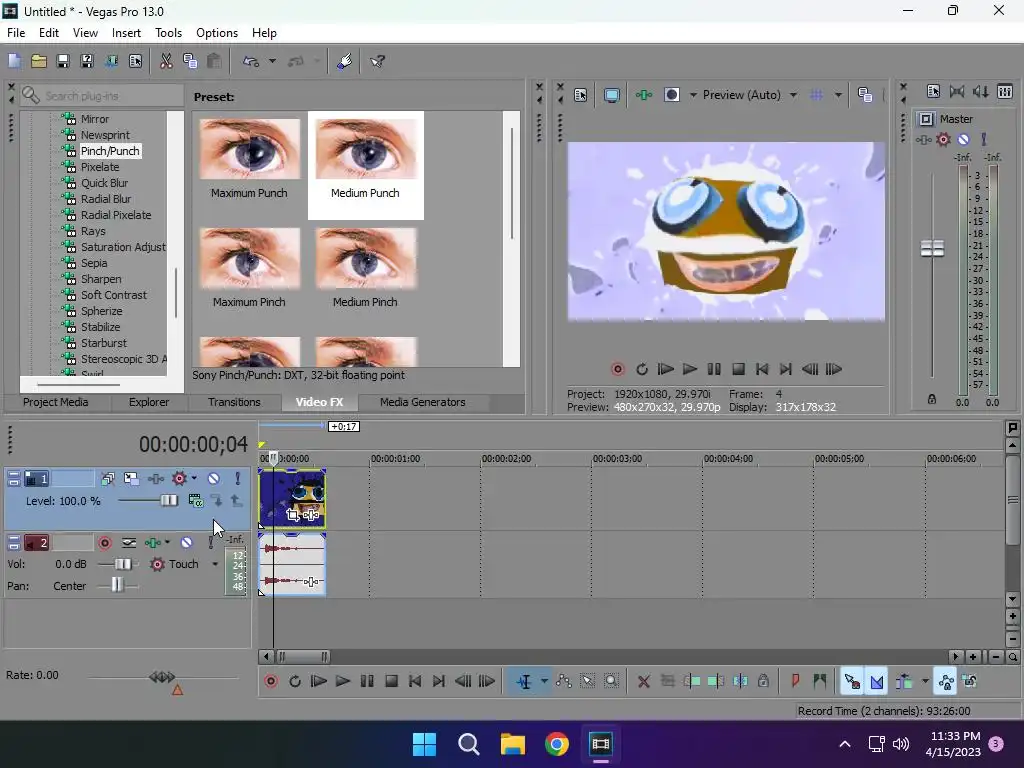Expand audio track 2 FX dropdown arrow
The image size is (1024, 768).
coord(167,543)
